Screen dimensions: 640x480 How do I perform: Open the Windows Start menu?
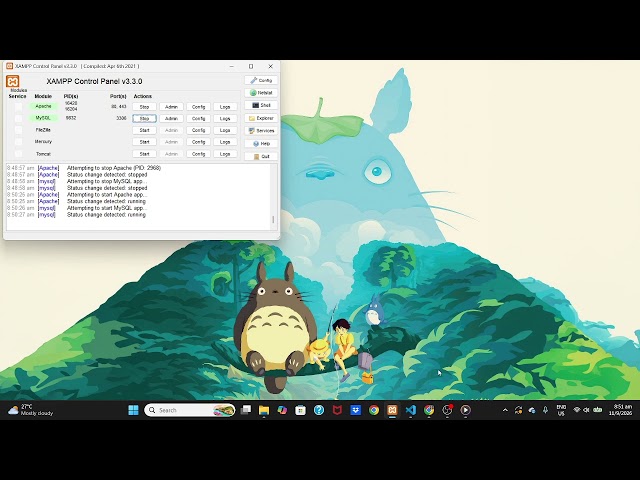coord(133,410)
